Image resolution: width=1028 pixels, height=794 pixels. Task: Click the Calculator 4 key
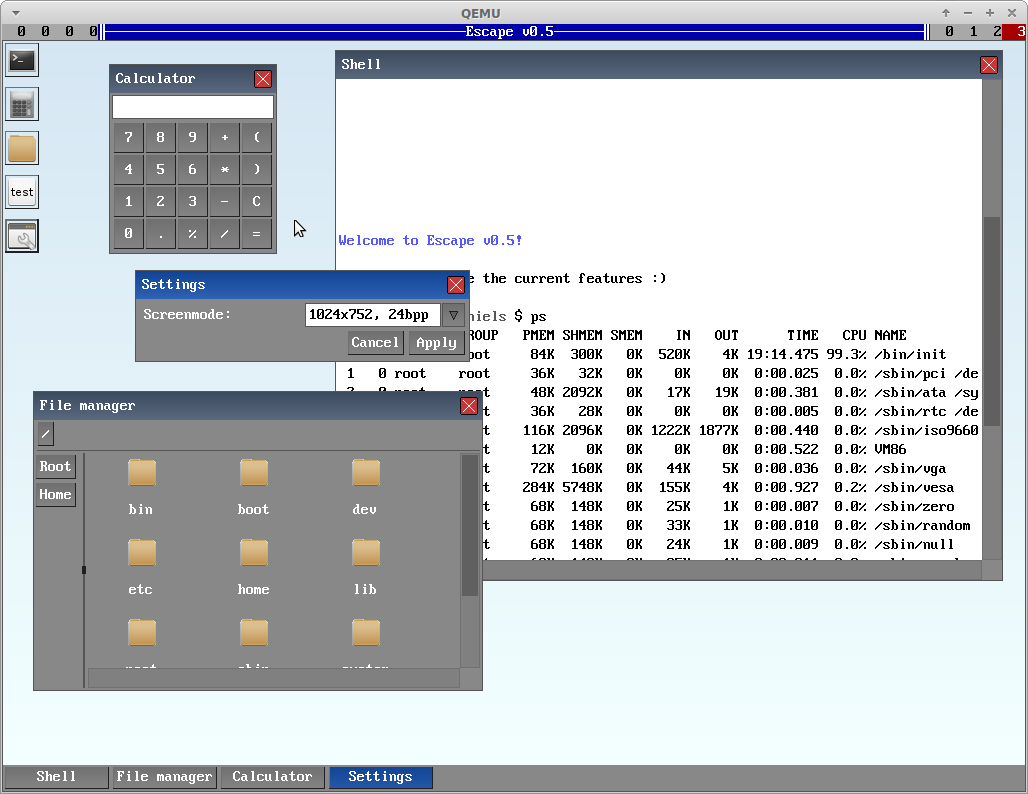(128, 169)
